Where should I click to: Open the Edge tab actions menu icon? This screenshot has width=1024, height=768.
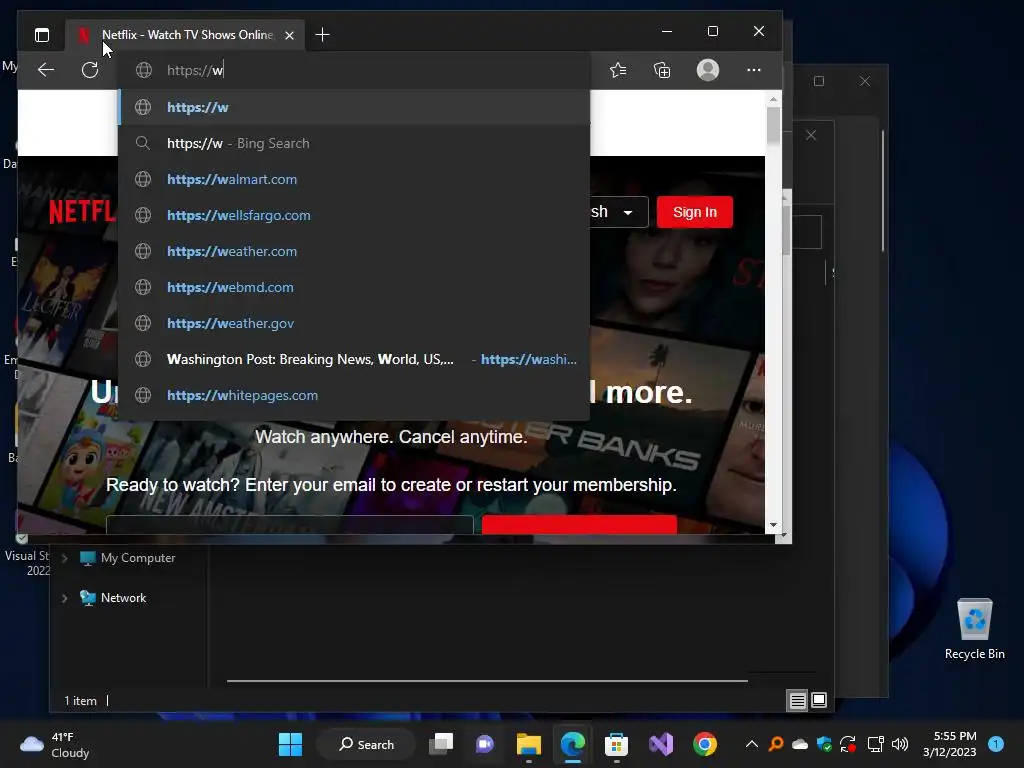(42, 35)
